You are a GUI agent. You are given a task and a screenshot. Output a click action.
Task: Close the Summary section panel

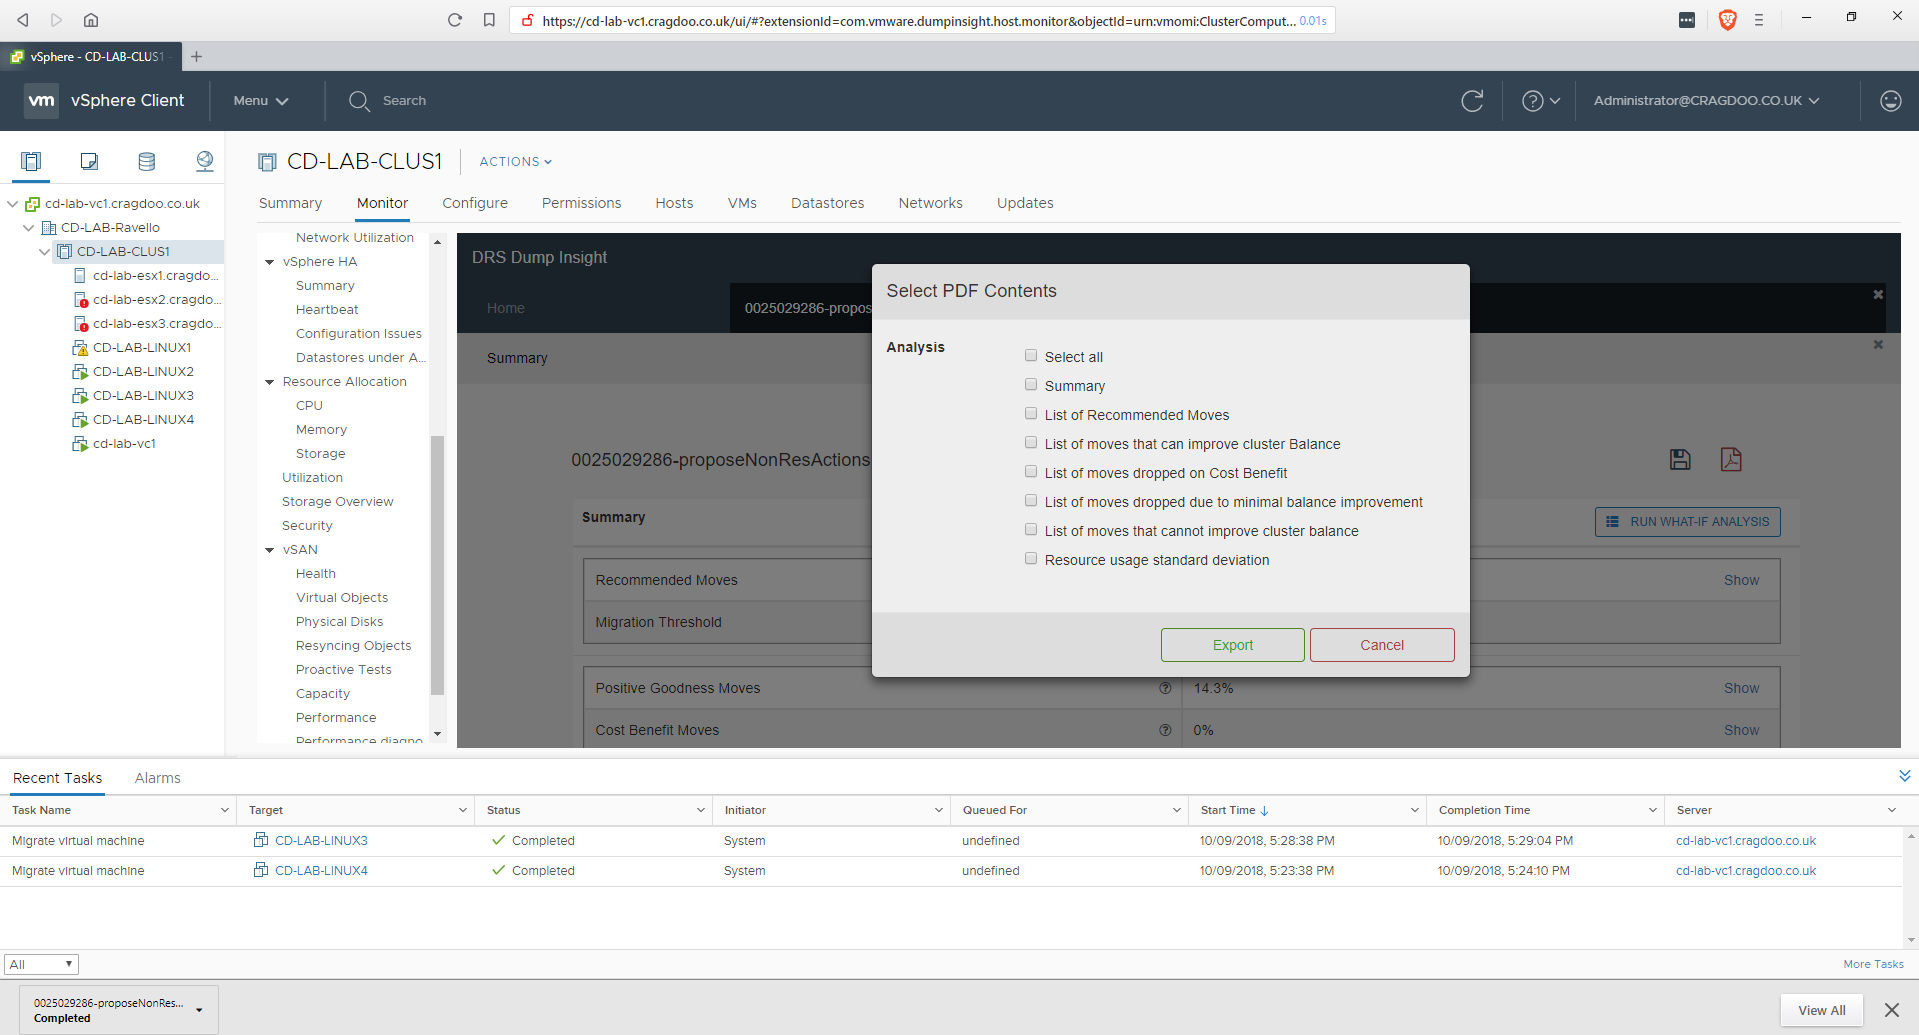click(x=1878, y=344)
